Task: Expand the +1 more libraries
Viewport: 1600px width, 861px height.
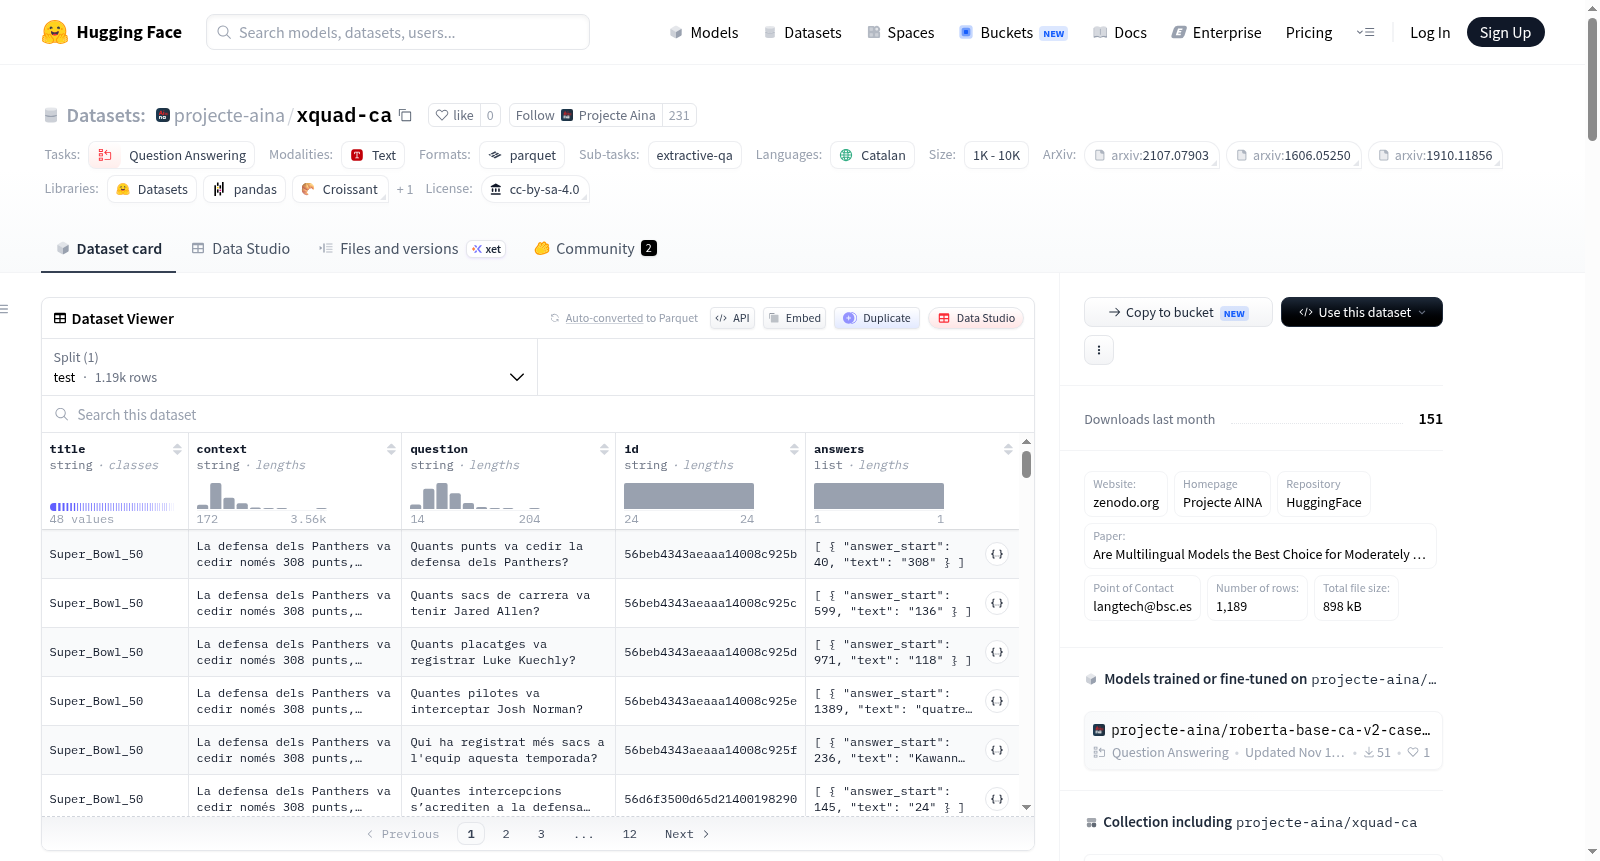Action: [405, 190]
